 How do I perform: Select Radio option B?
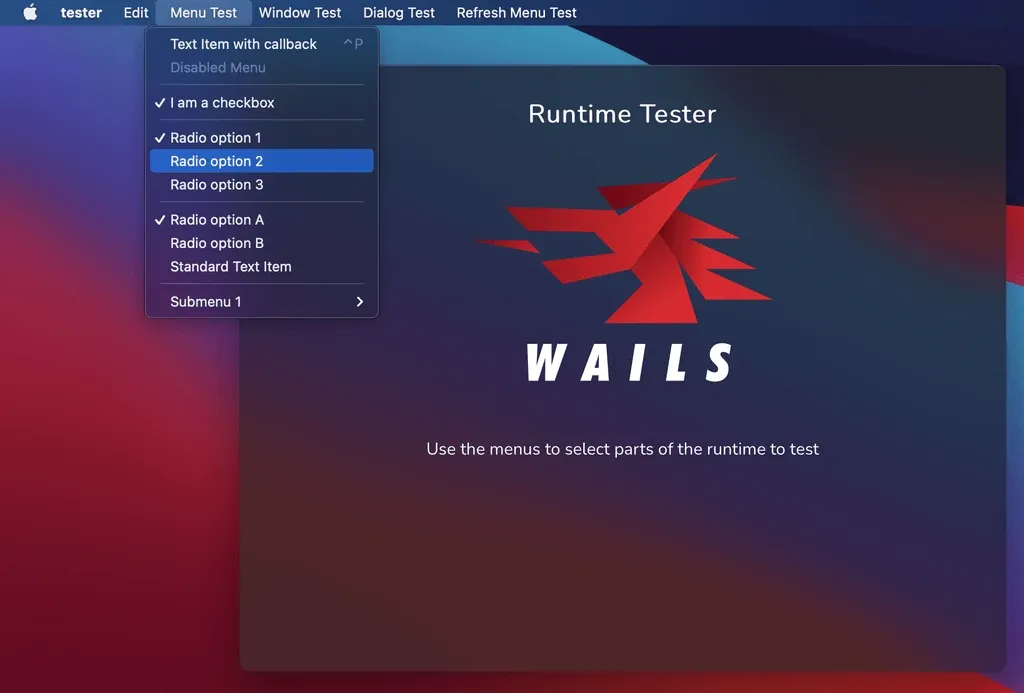pos(216,243)
